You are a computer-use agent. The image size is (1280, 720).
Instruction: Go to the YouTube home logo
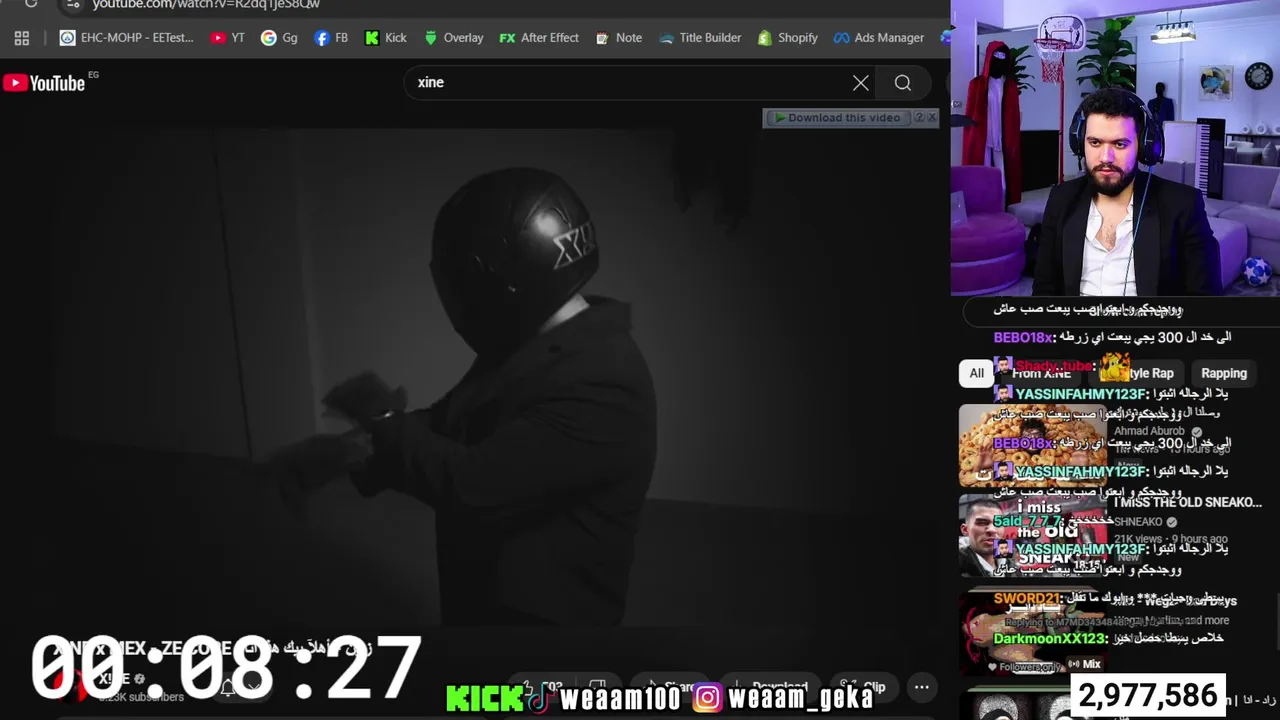click(44, 83)
